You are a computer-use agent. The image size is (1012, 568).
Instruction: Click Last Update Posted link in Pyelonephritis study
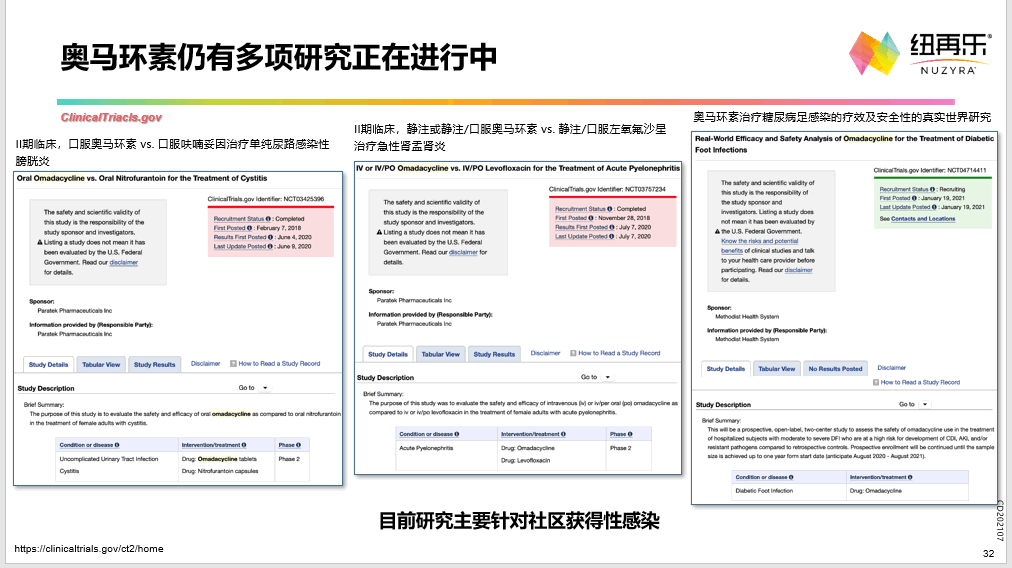pyautogui.click(x=584, y=236)
